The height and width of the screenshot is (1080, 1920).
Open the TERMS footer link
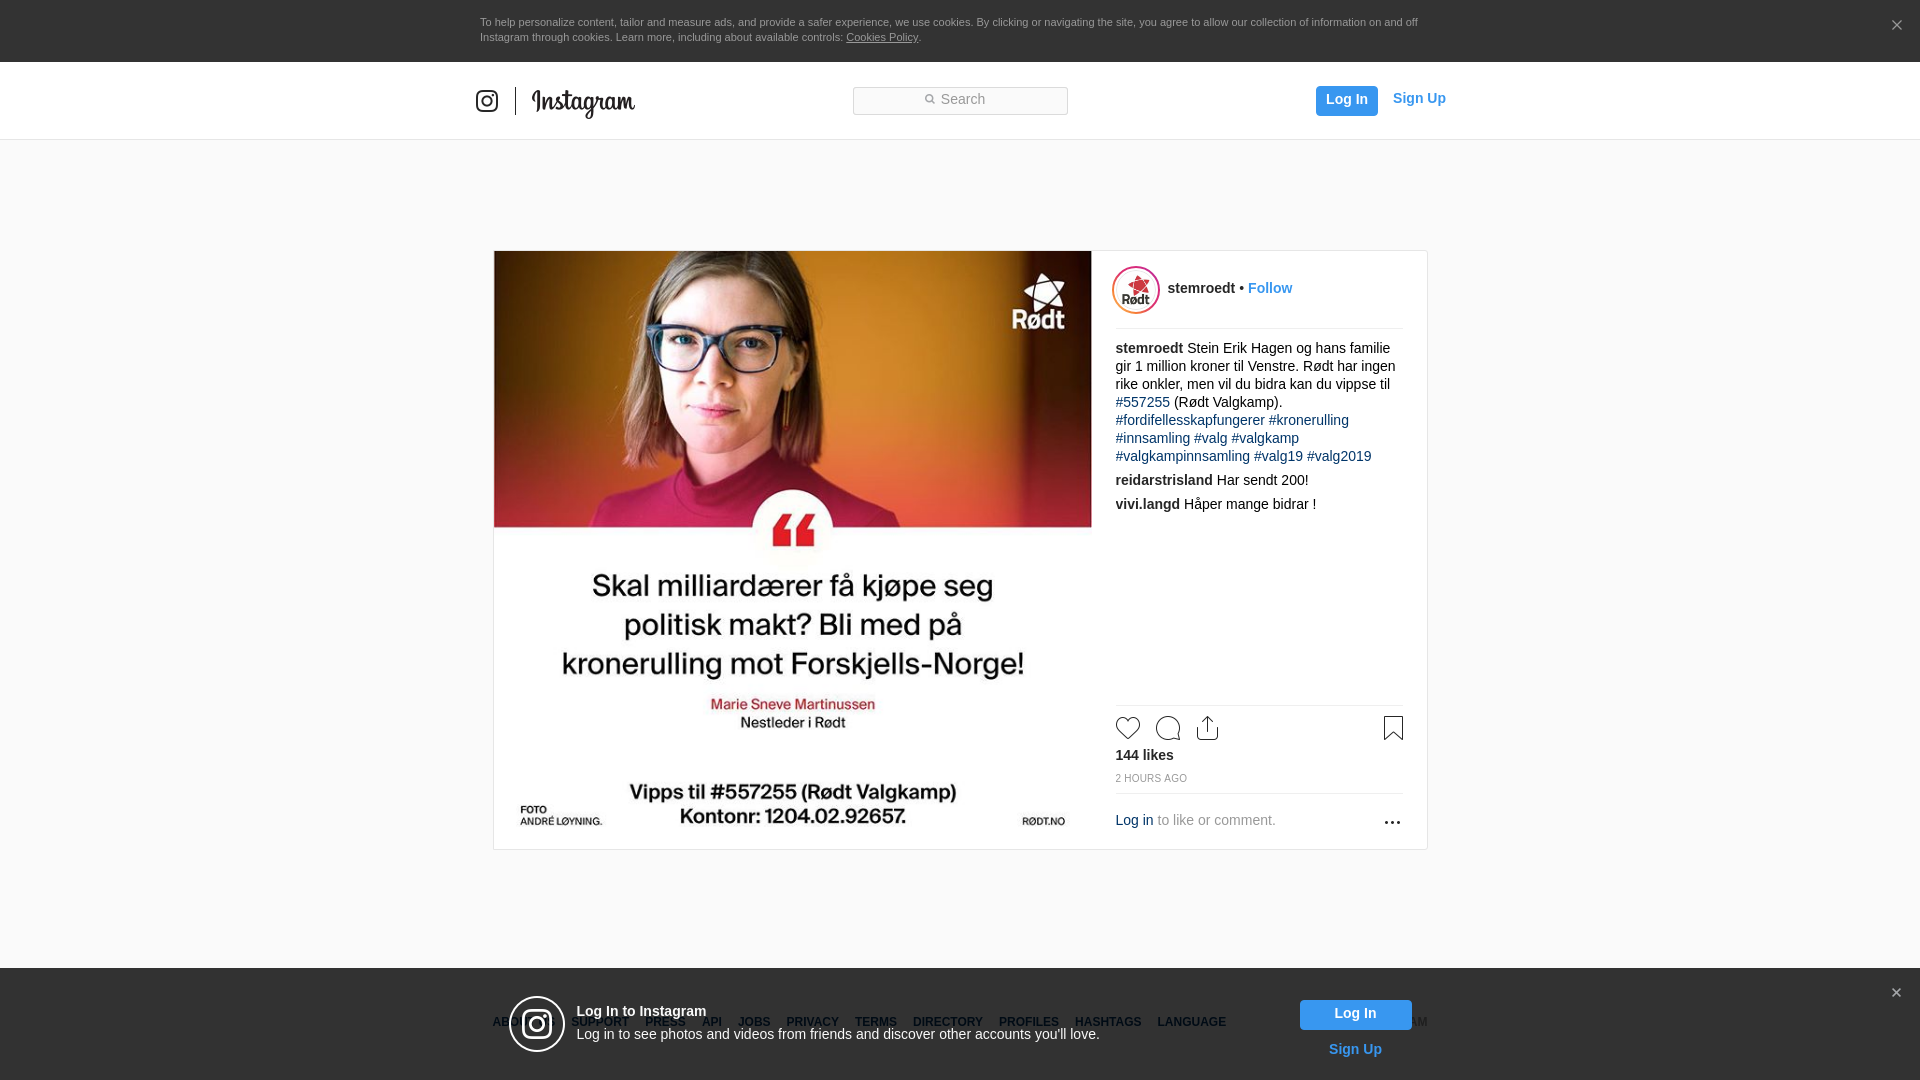pyautogui.click(x=876, y=1022)
